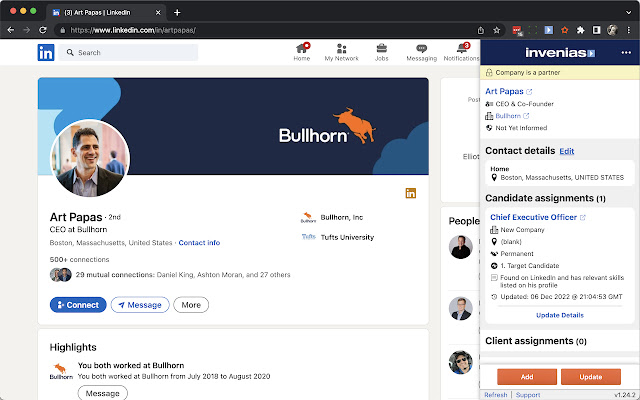Click the Support link in Invenias footer
Screen dimensions: 640x400
coord(528,395)
